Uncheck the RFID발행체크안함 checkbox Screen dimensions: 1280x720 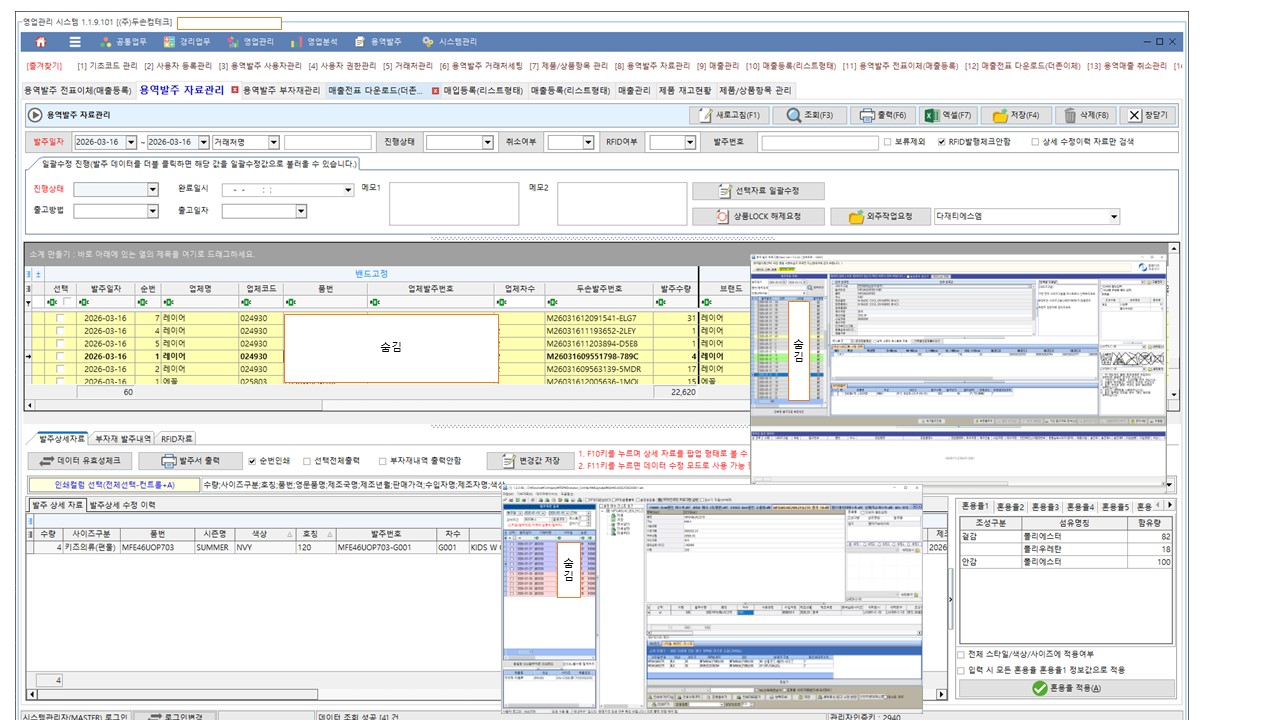942,142
